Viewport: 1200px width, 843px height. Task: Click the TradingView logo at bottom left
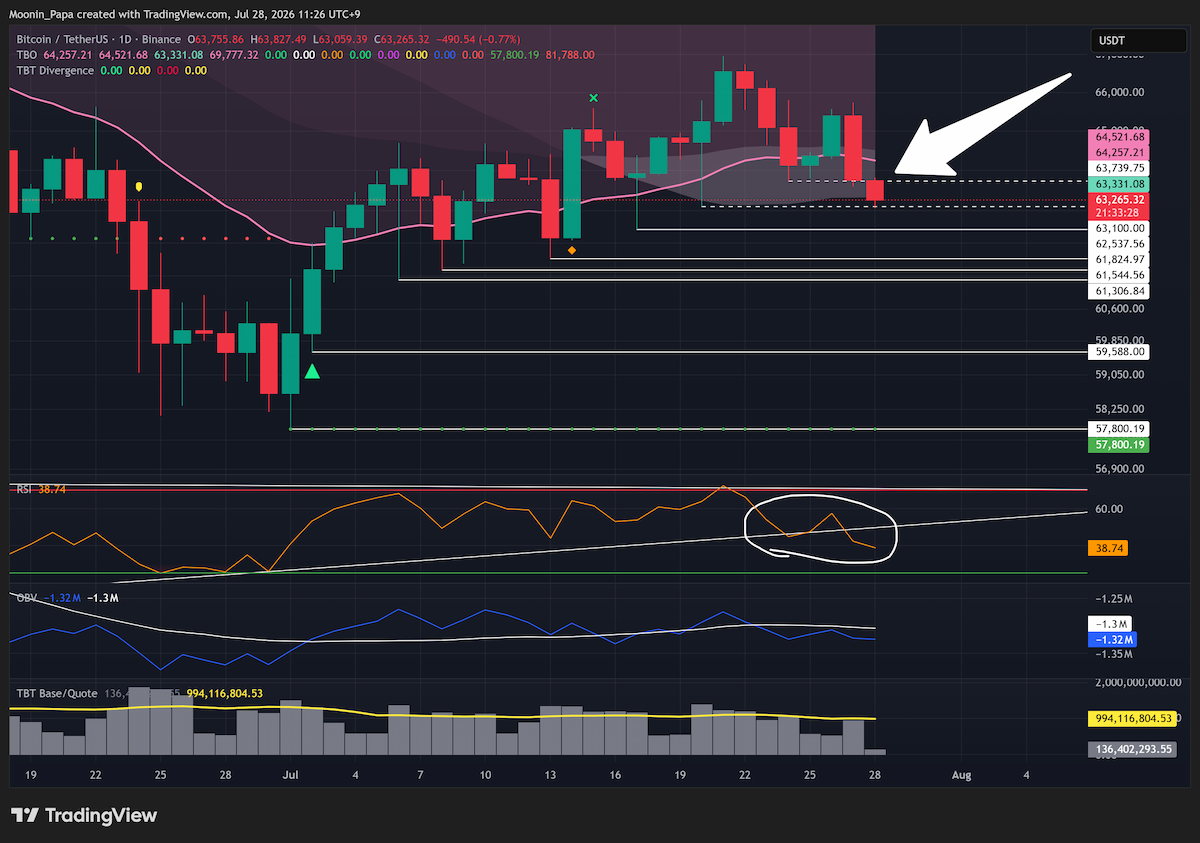(84, 816)
